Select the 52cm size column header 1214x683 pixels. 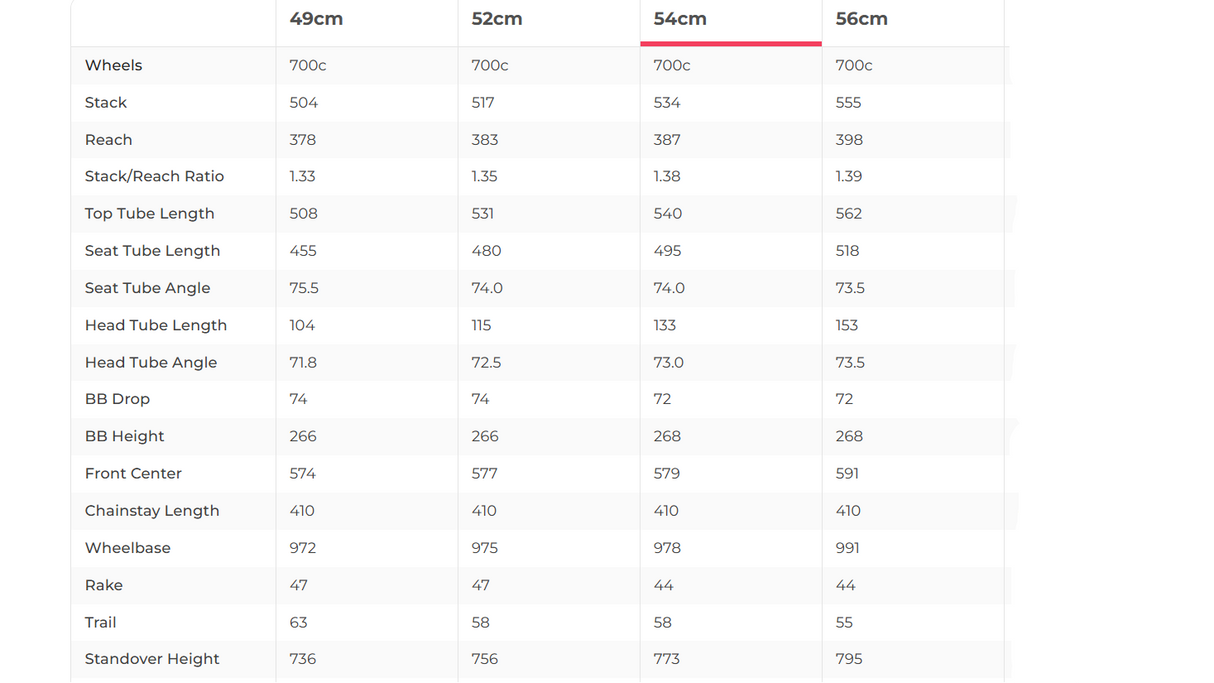coord(497,19)
